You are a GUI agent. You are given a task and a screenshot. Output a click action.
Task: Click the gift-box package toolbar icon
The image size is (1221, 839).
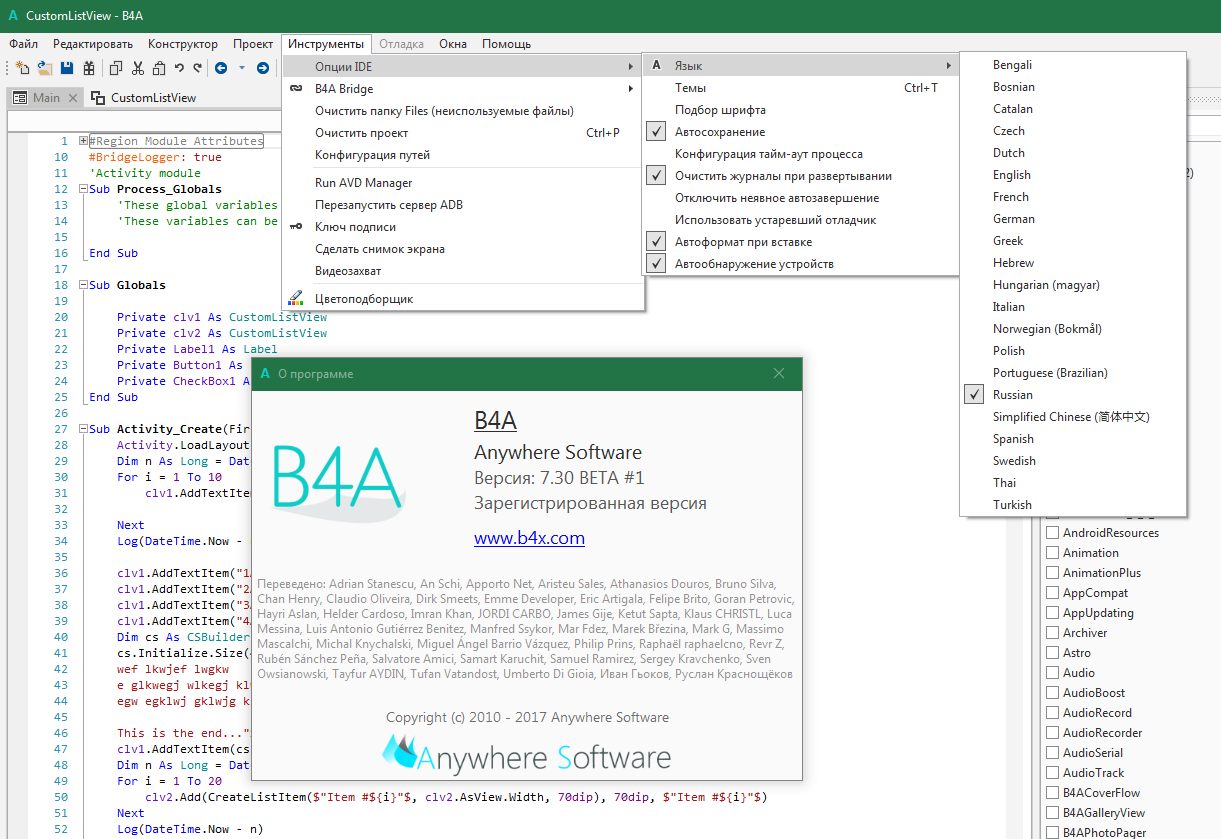click(x=89, y=68)
